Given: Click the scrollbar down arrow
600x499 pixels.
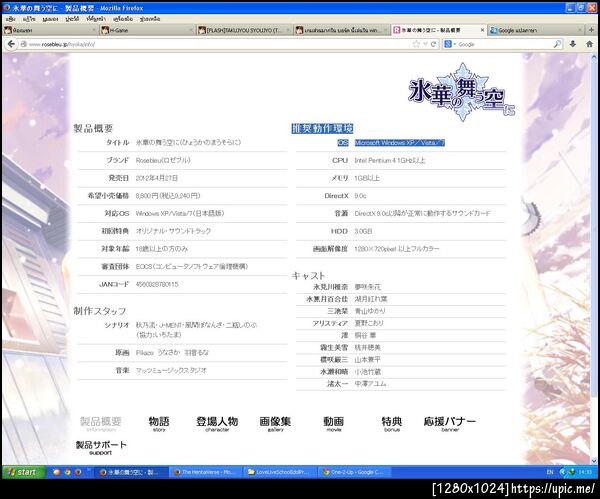Looking at the screenshot, I should coord(594,460).
